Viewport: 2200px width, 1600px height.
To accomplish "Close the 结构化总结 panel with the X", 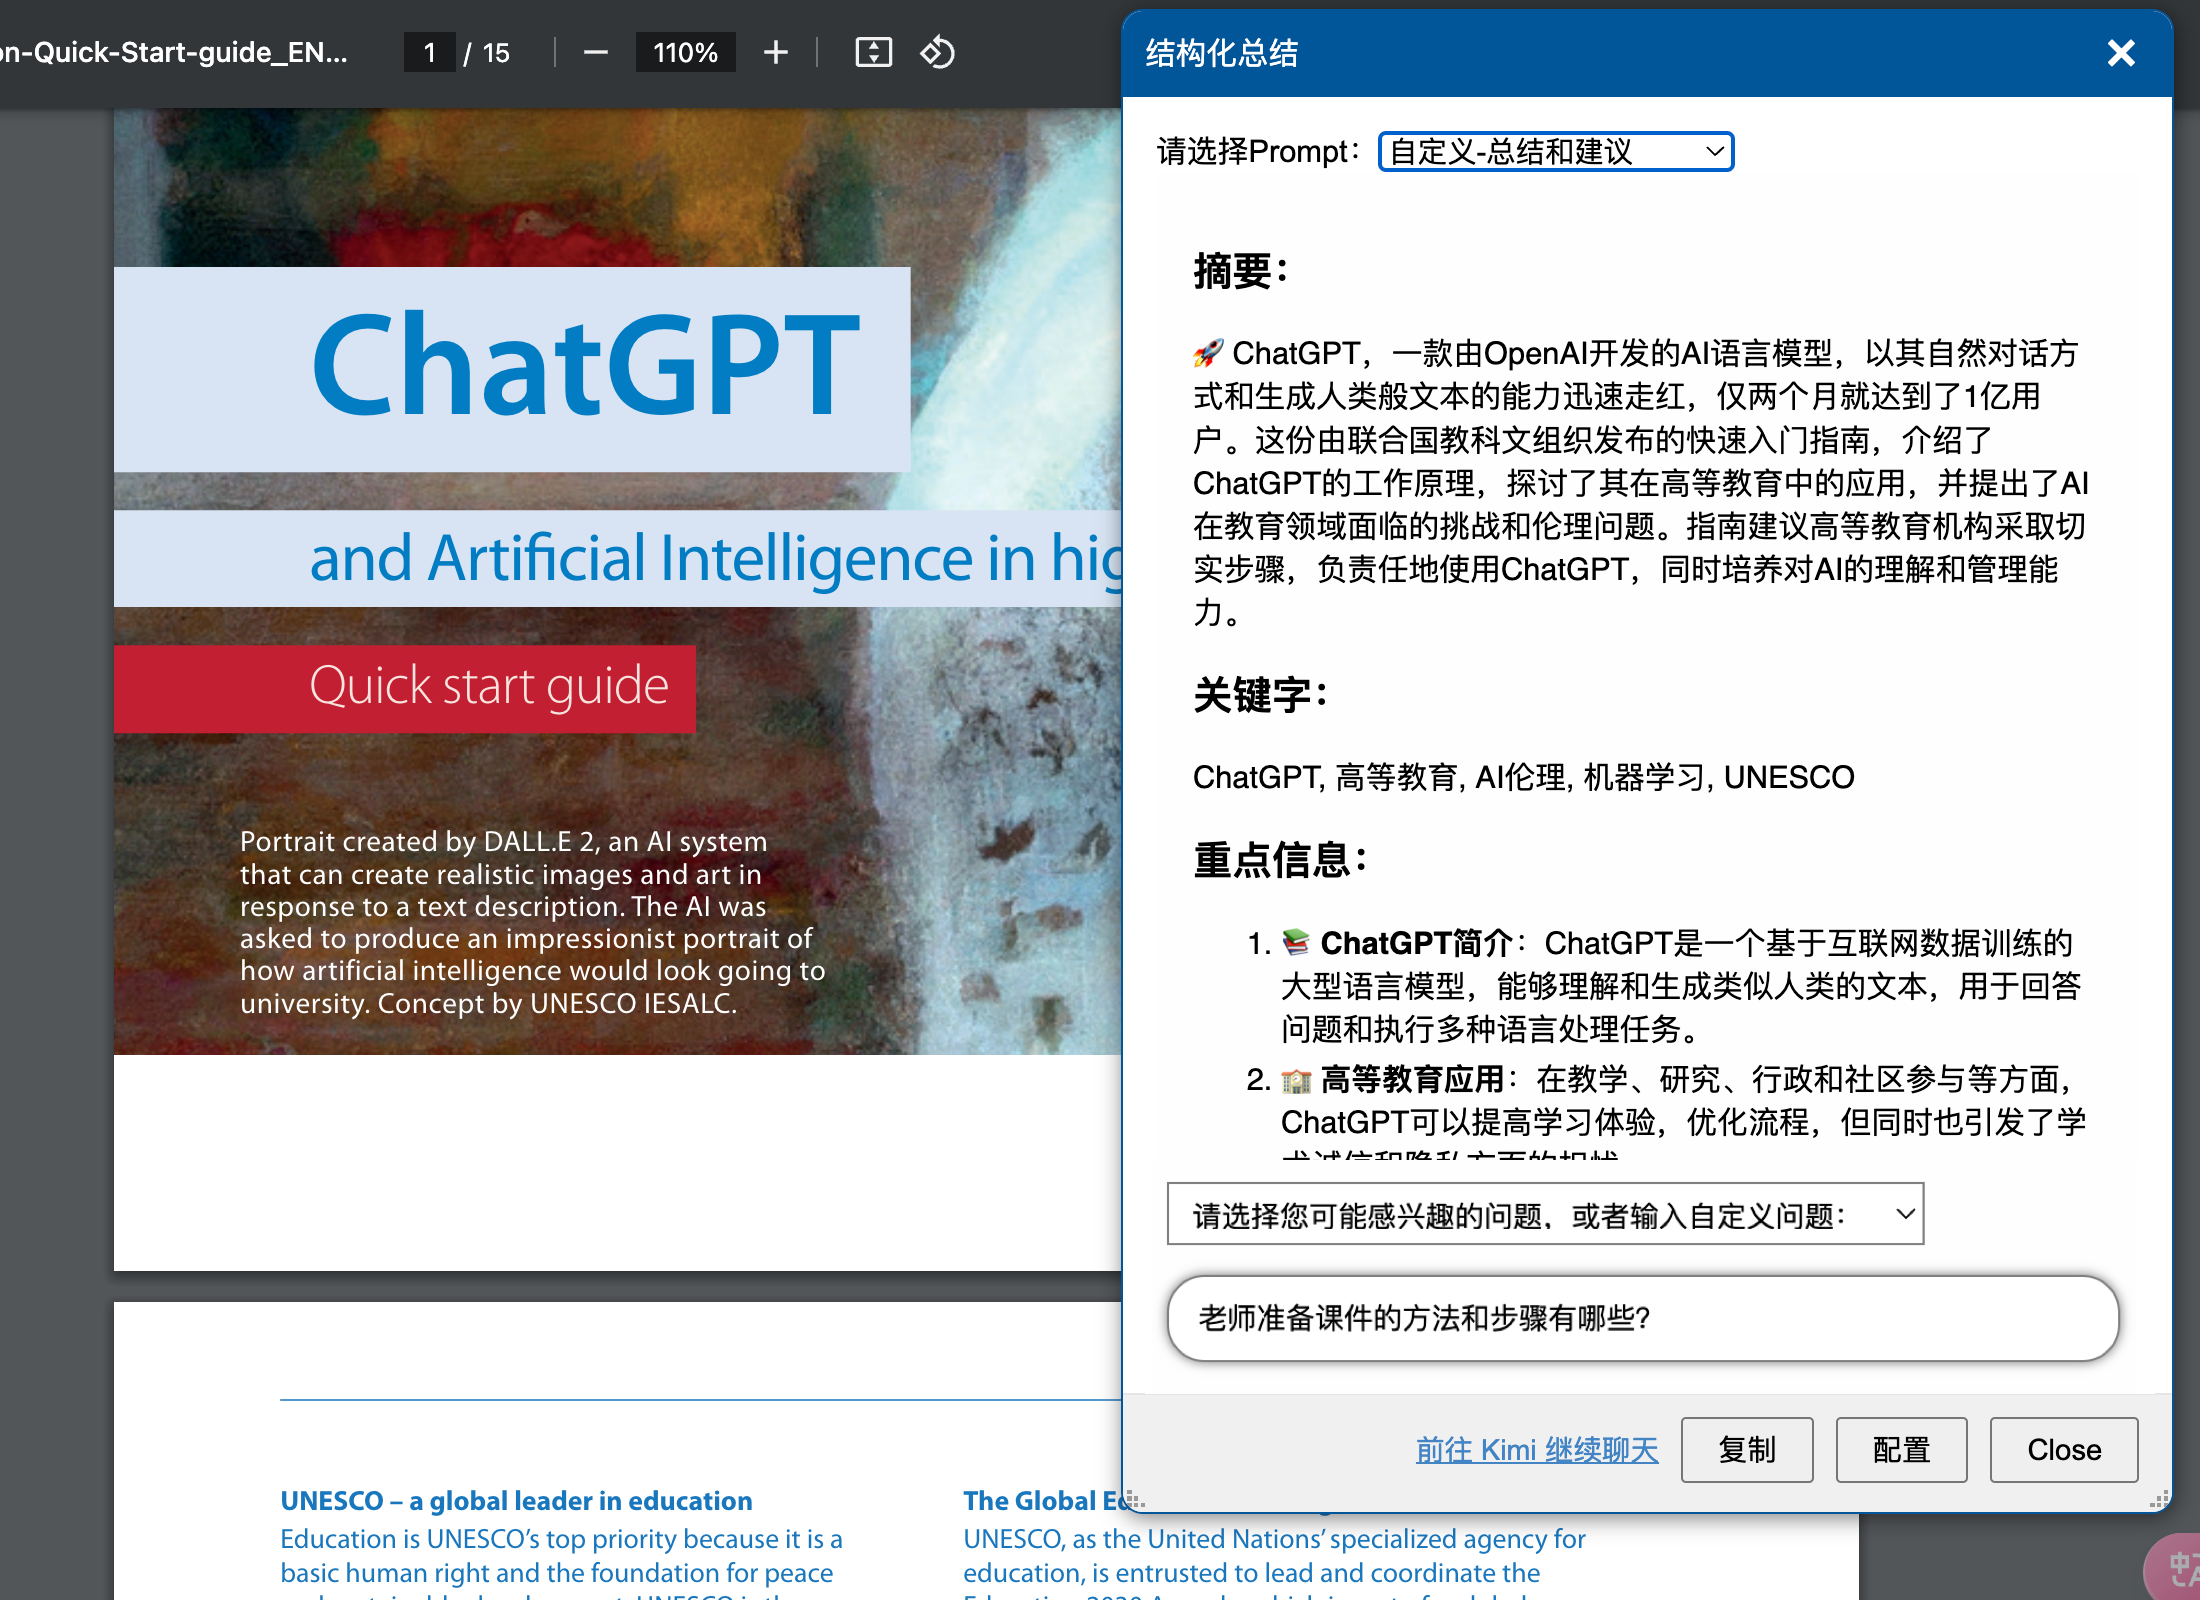I will (x=2120, y=53).
